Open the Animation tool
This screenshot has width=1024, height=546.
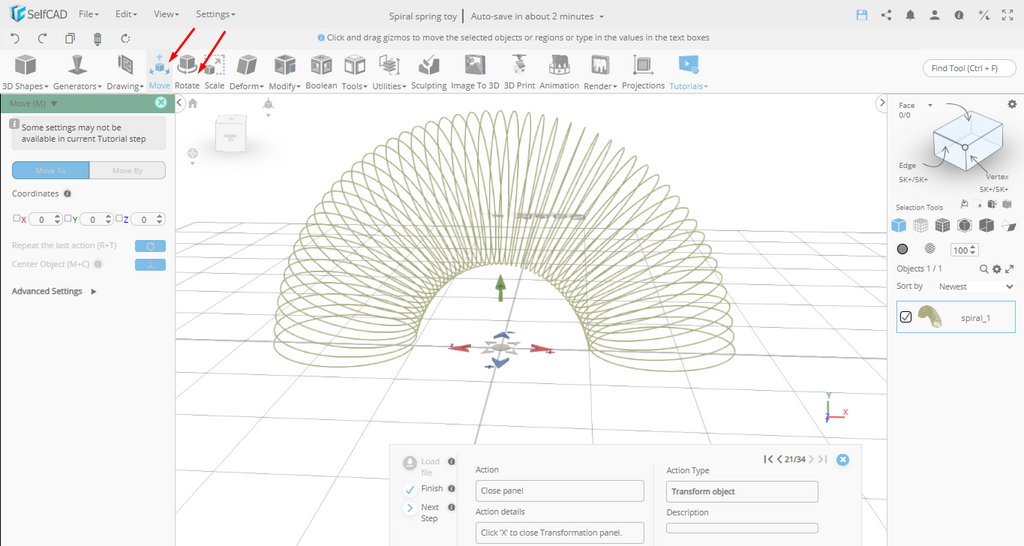559,72
